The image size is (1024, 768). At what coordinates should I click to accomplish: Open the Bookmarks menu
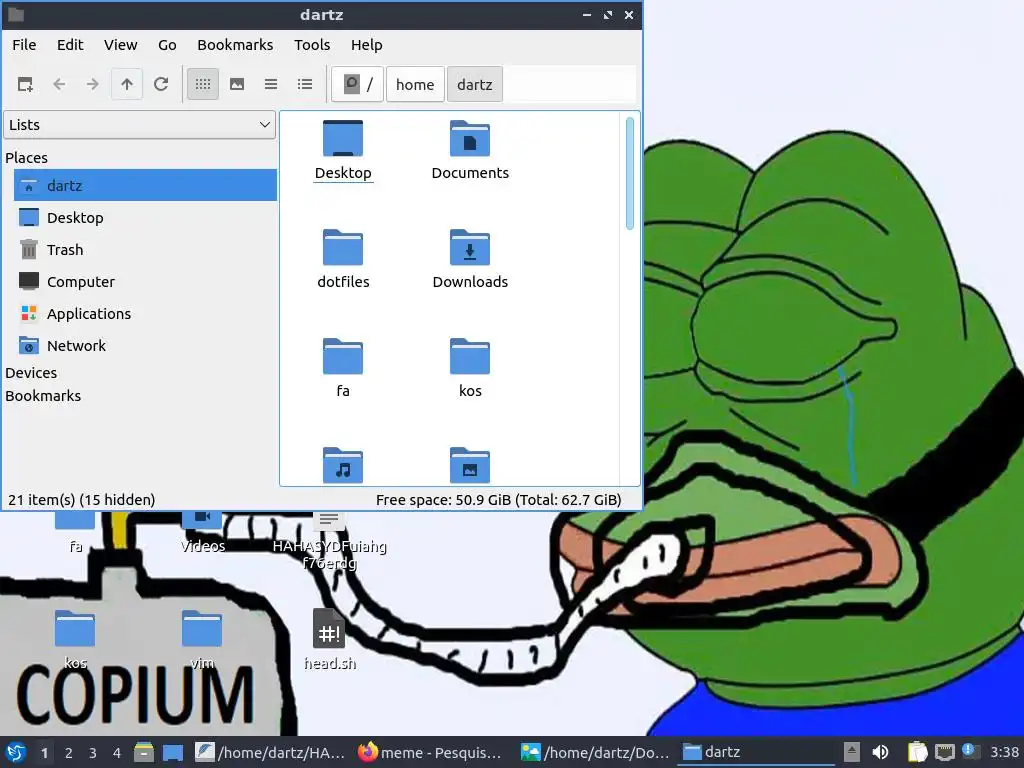pyautogui.click(x=235, y=45)
